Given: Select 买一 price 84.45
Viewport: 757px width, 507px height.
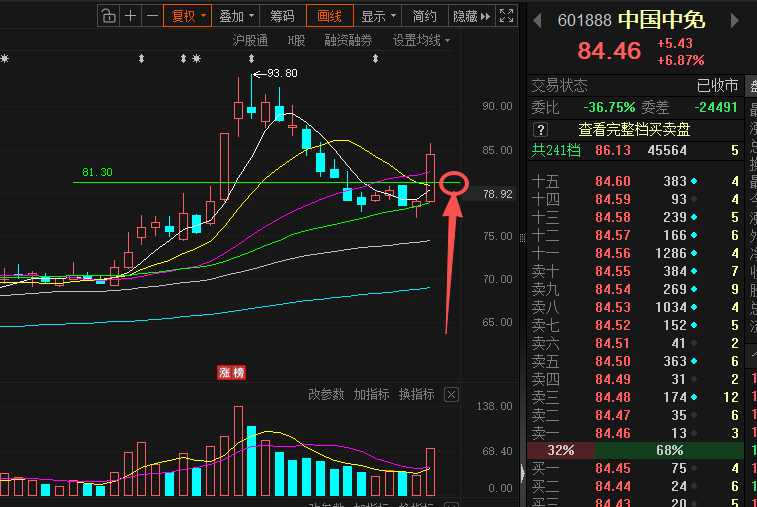Looking at the screenshot, I should point(613,468).
